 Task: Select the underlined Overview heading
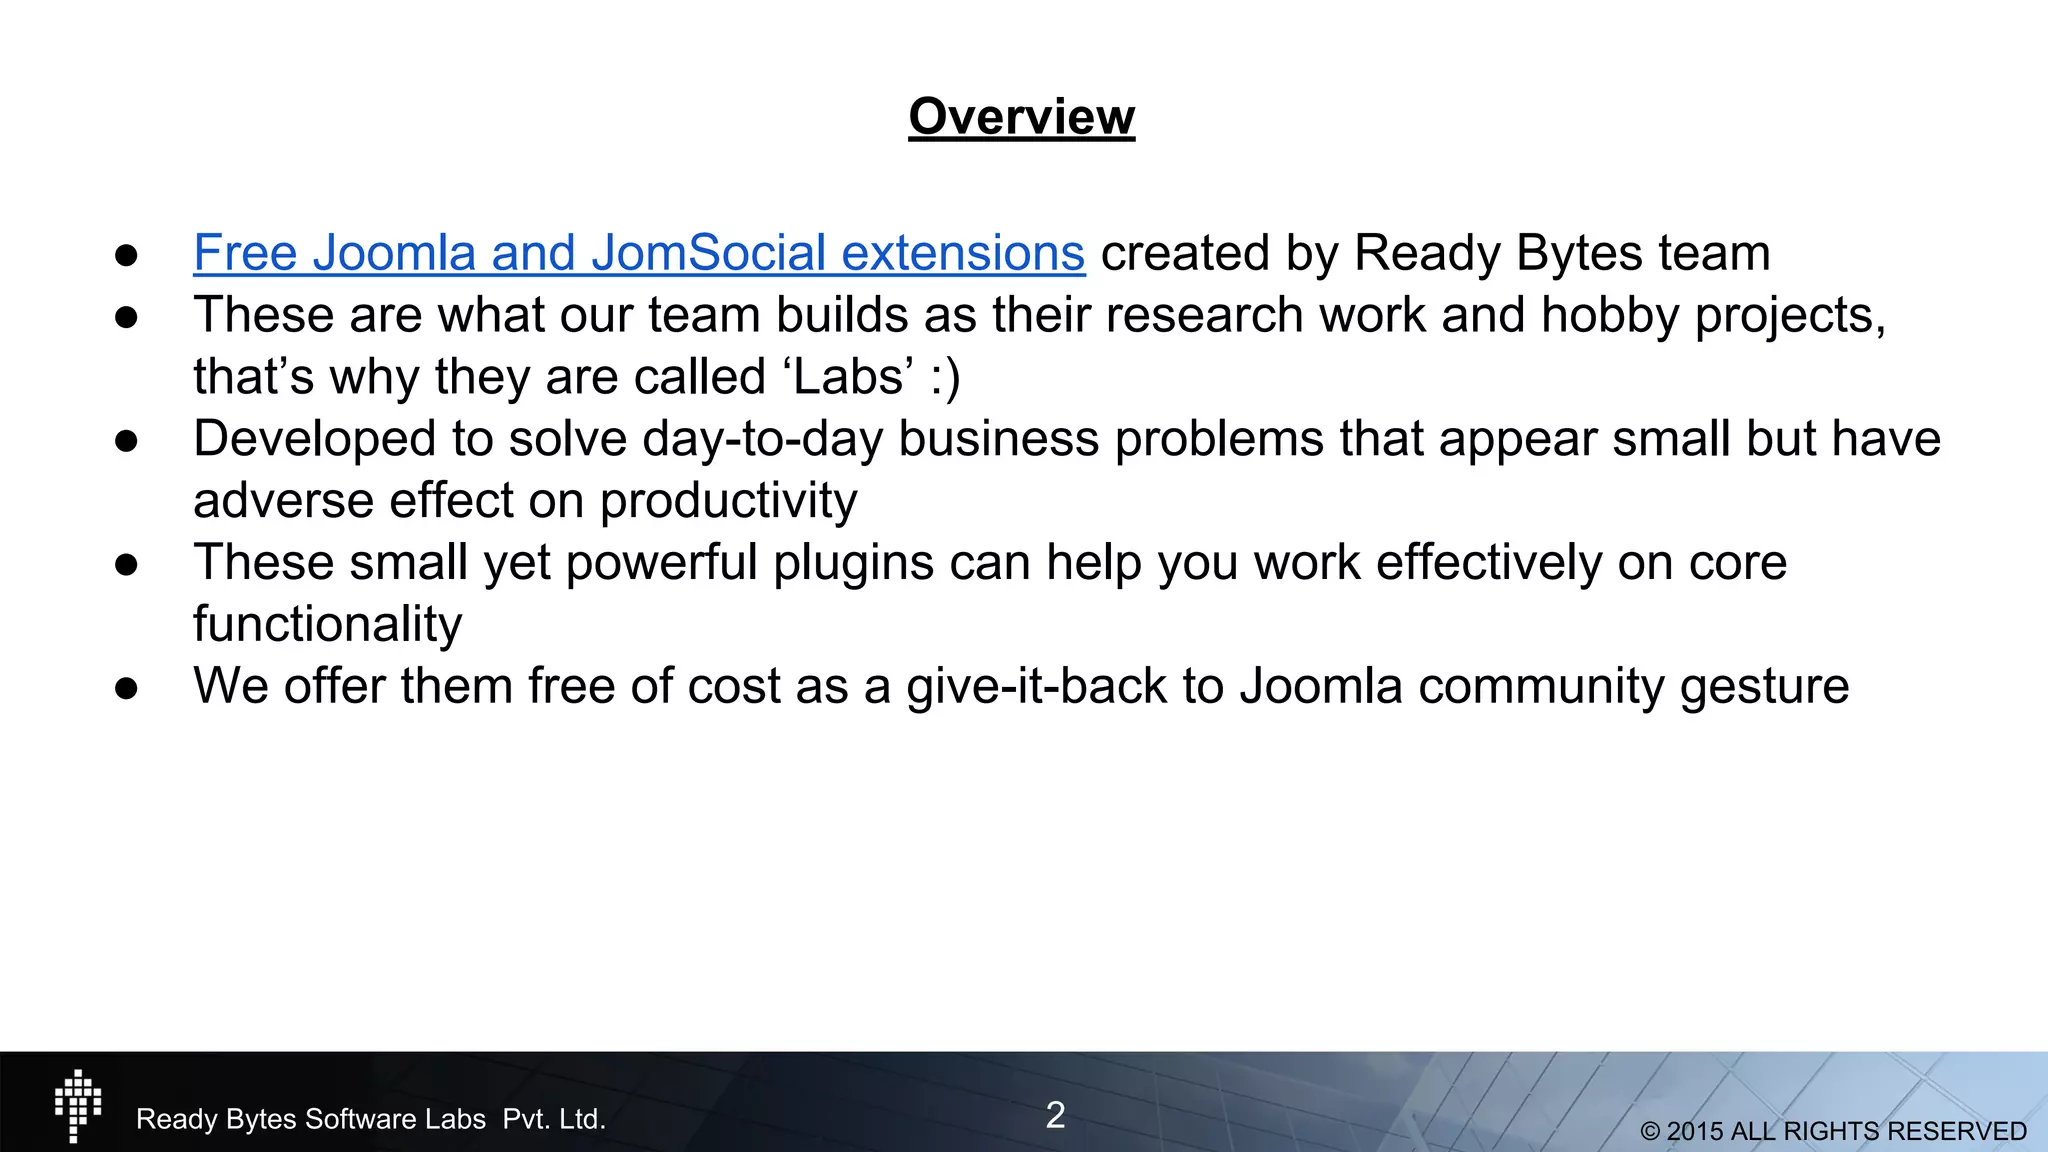pyautogui.click(x=1021, y=117)
